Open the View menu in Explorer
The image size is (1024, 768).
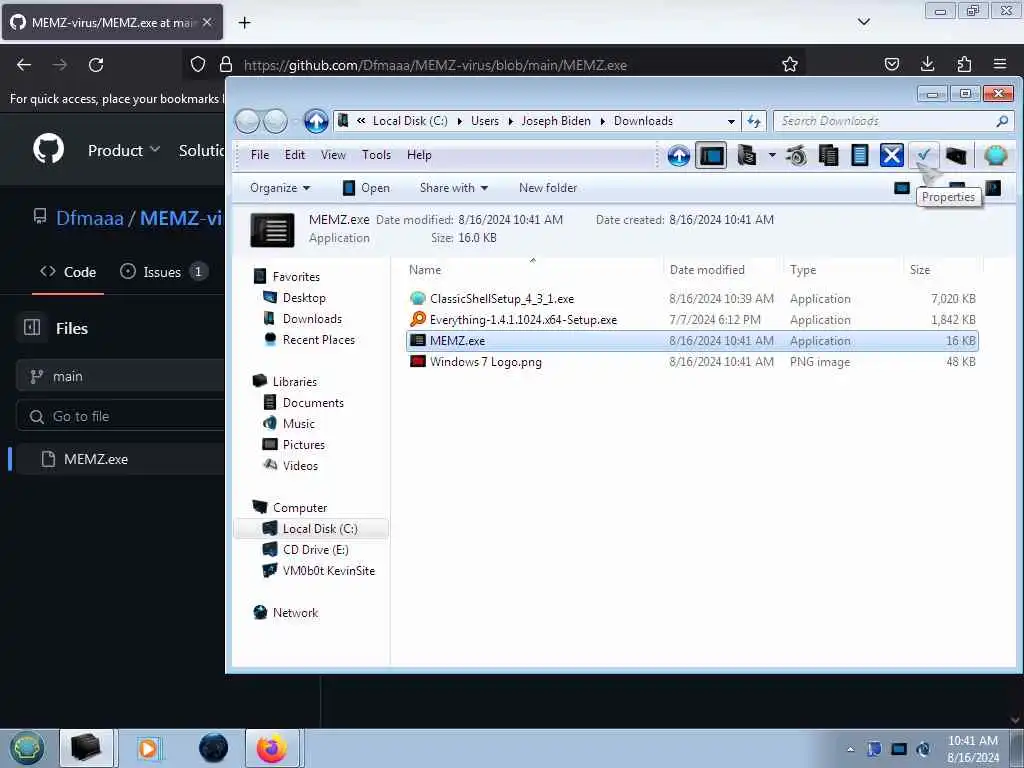[x=333, y=155]
